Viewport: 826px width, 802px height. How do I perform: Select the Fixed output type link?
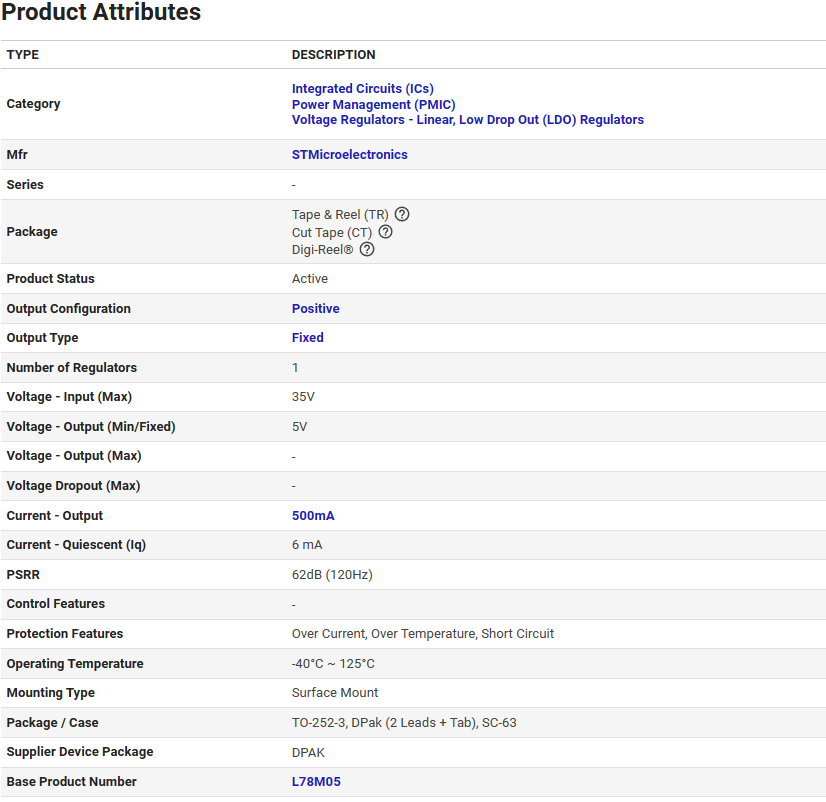[307, 338]
